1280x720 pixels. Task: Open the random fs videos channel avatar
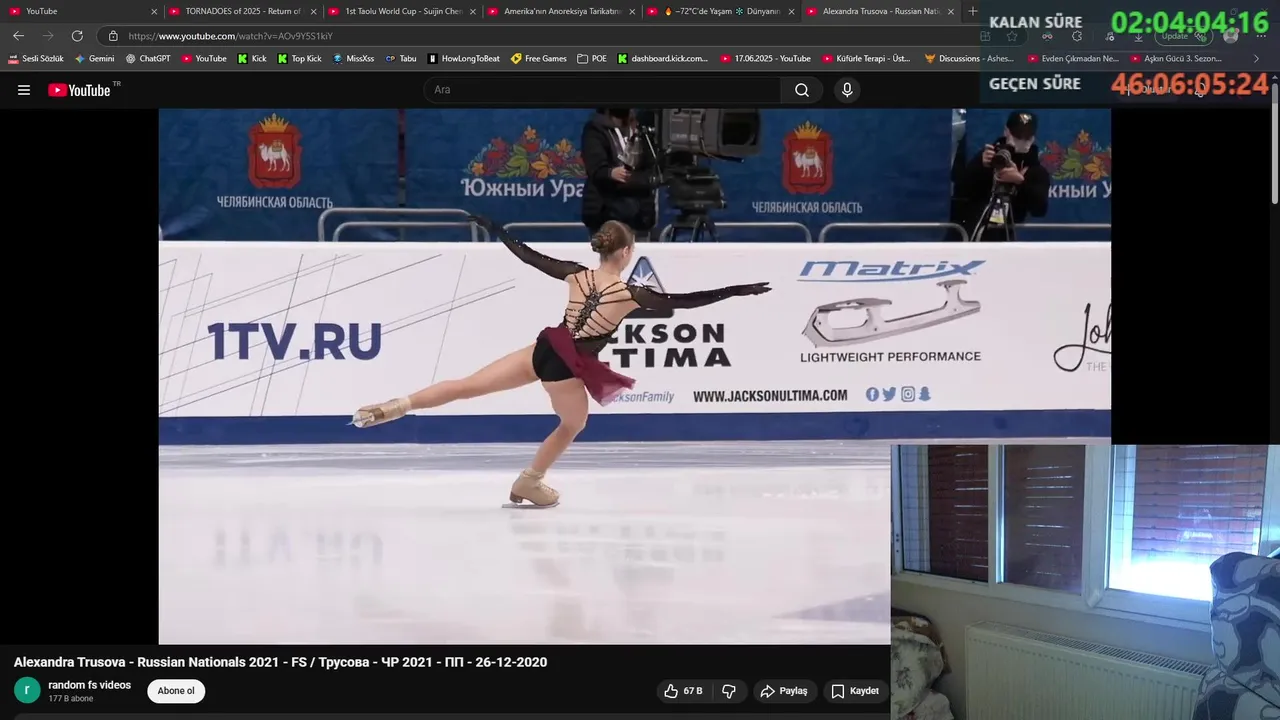click(x=27, y=690)
